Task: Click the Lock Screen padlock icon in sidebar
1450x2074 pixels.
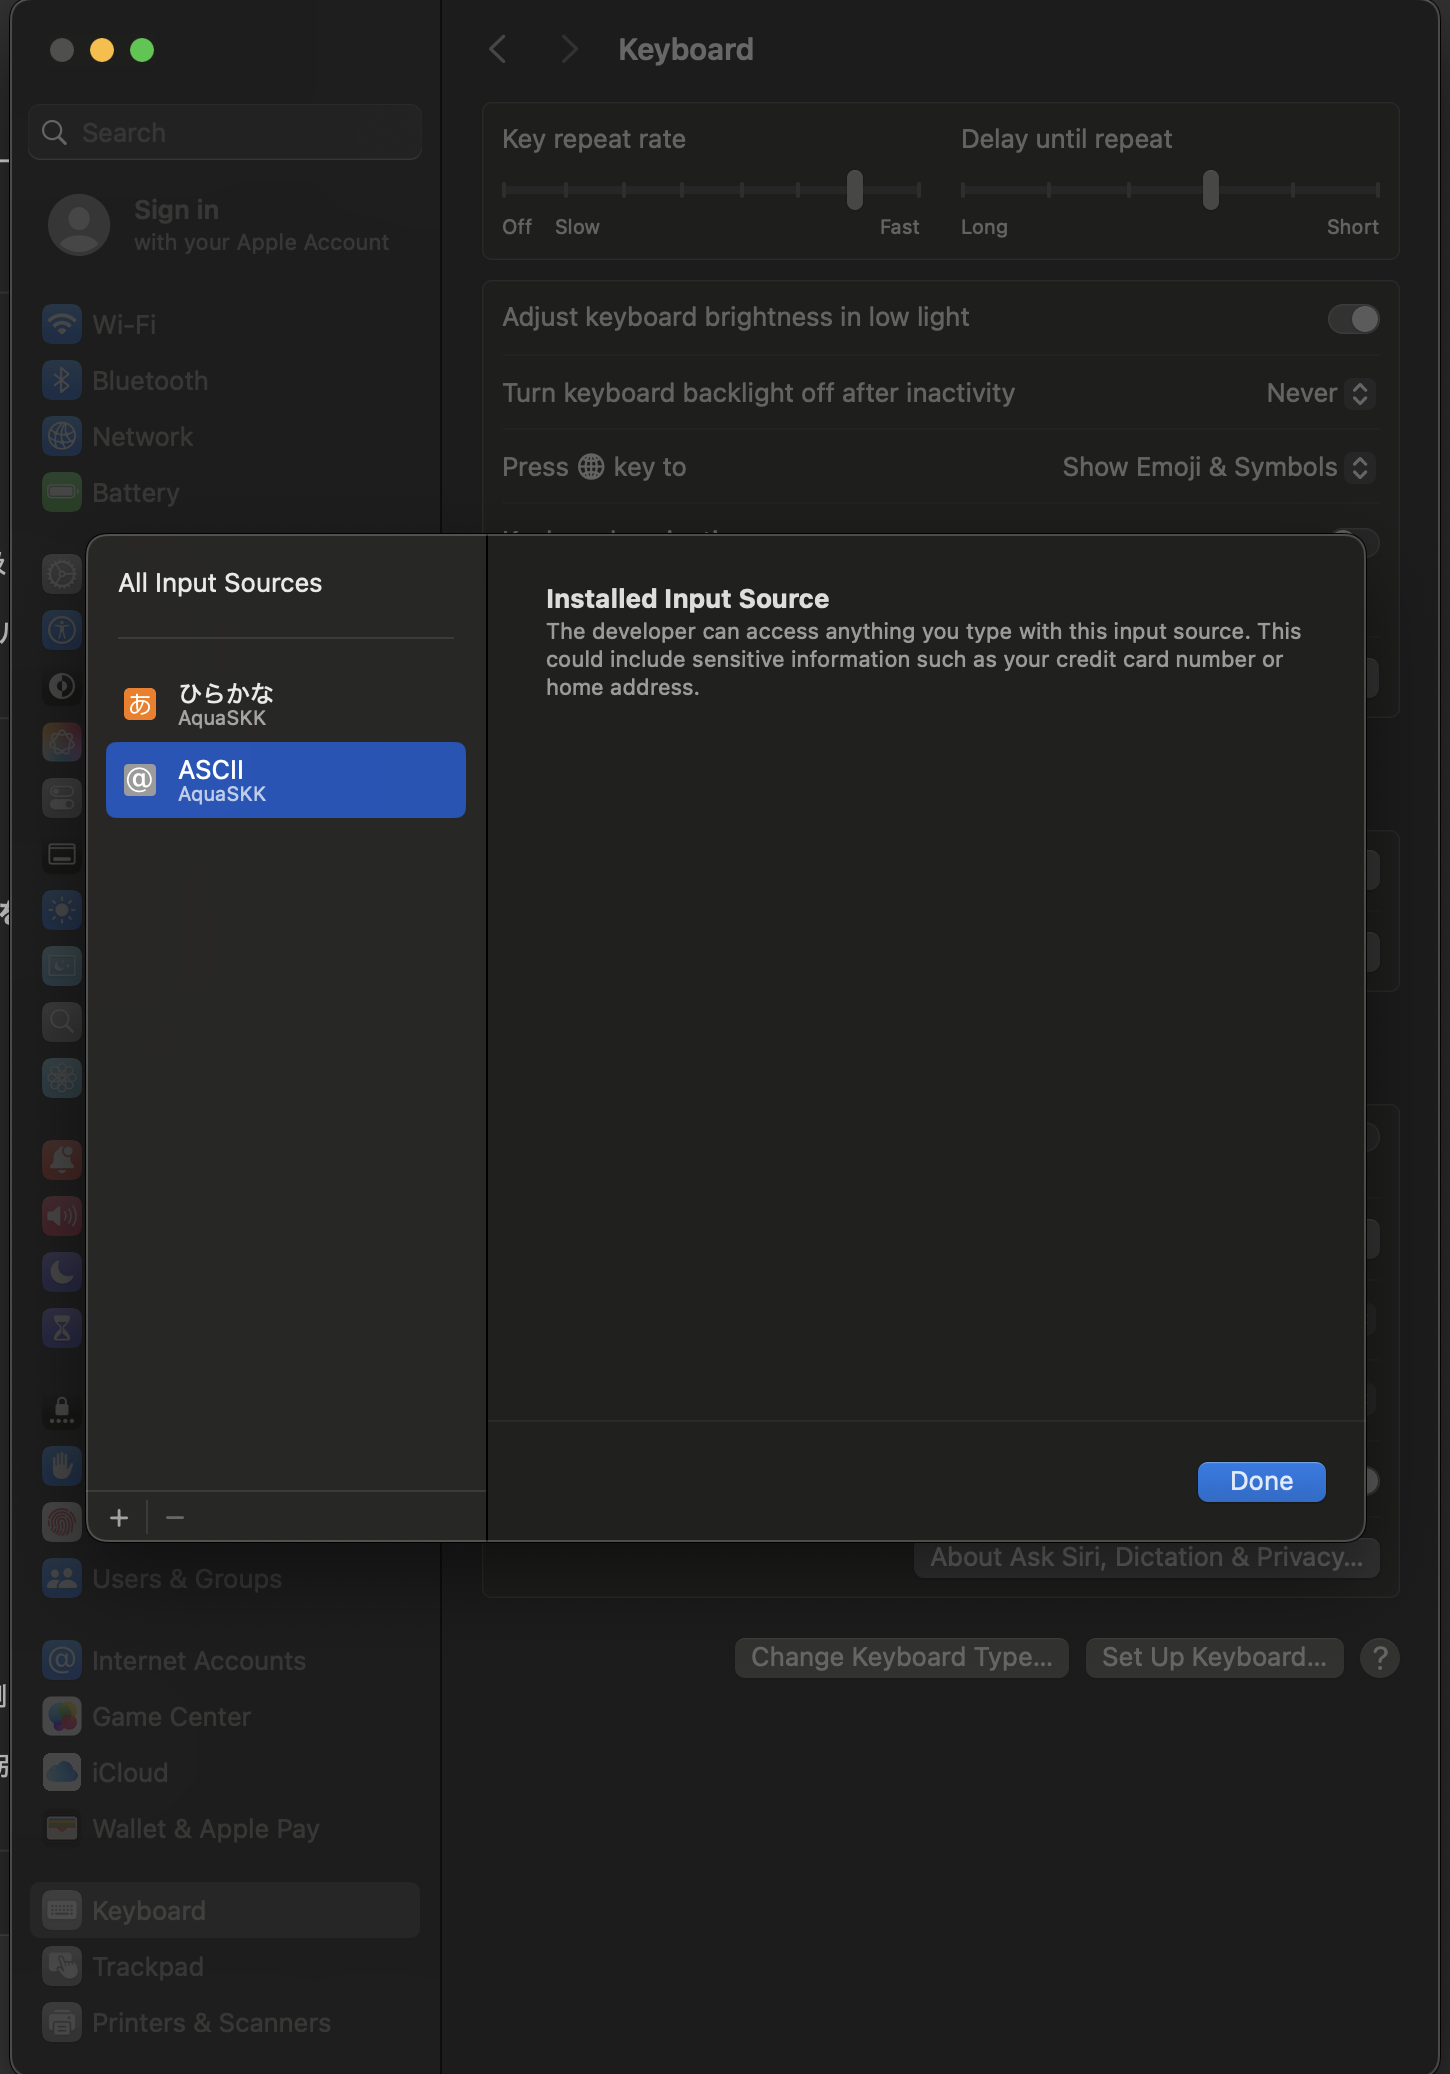Action: (x=62, y=1410)
